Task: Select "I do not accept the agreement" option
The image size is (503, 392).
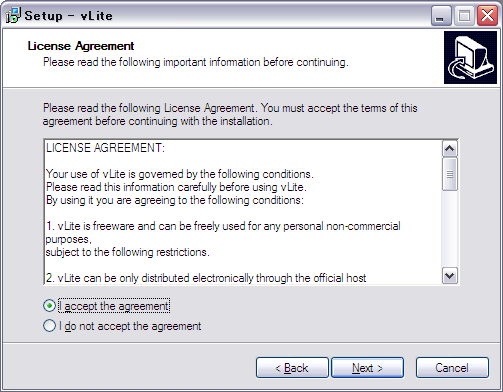Action: [x=49, y=326]
